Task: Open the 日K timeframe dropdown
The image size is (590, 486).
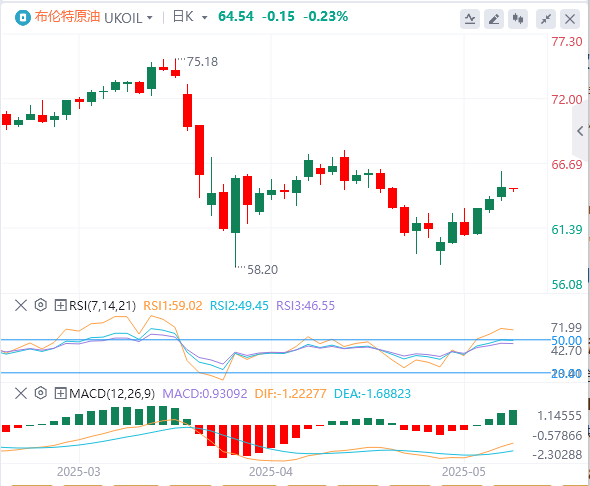Action: click(190, 17)
